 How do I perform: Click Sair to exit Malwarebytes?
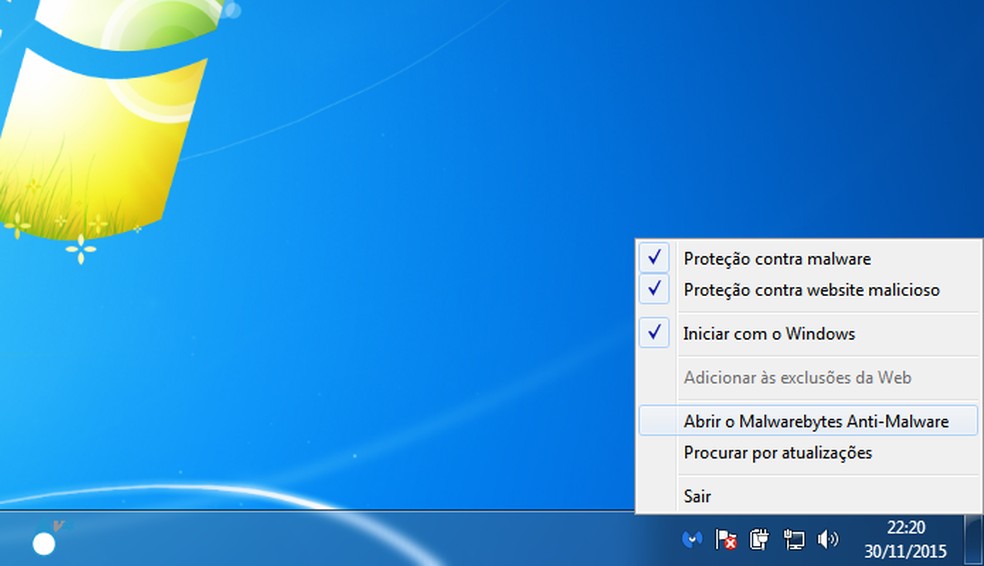tap(808, 496)
